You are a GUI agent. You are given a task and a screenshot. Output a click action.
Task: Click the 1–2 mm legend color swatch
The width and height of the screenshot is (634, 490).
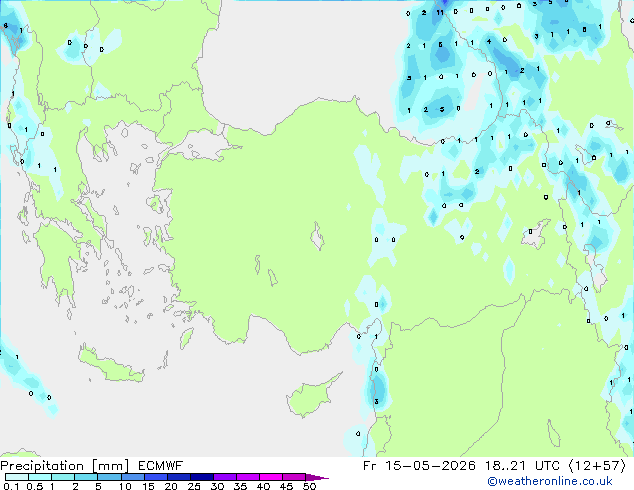[x=63, y=477]
